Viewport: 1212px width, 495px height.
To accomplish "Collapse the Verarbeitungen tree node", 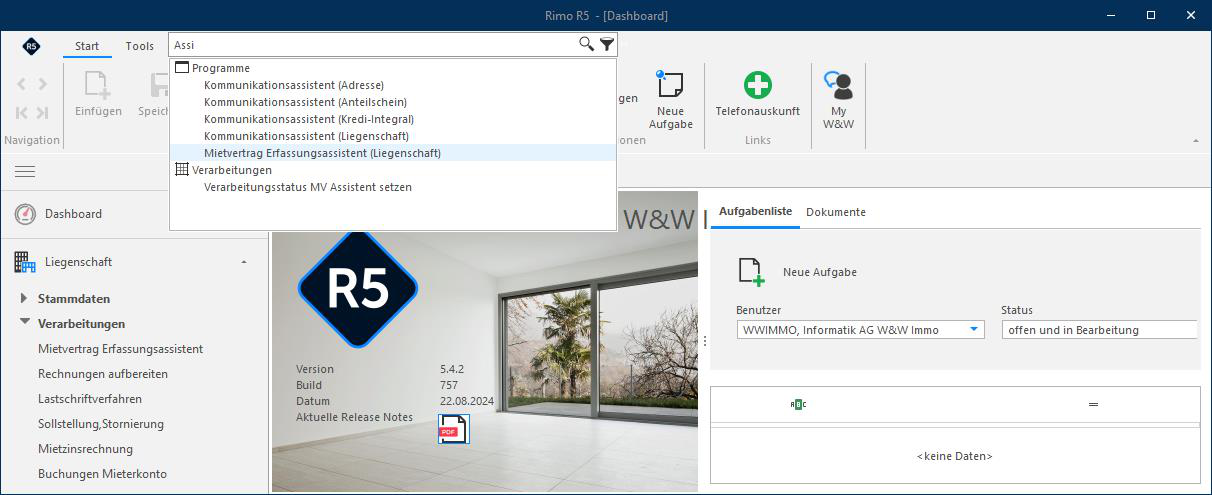I will pos(25,323).
